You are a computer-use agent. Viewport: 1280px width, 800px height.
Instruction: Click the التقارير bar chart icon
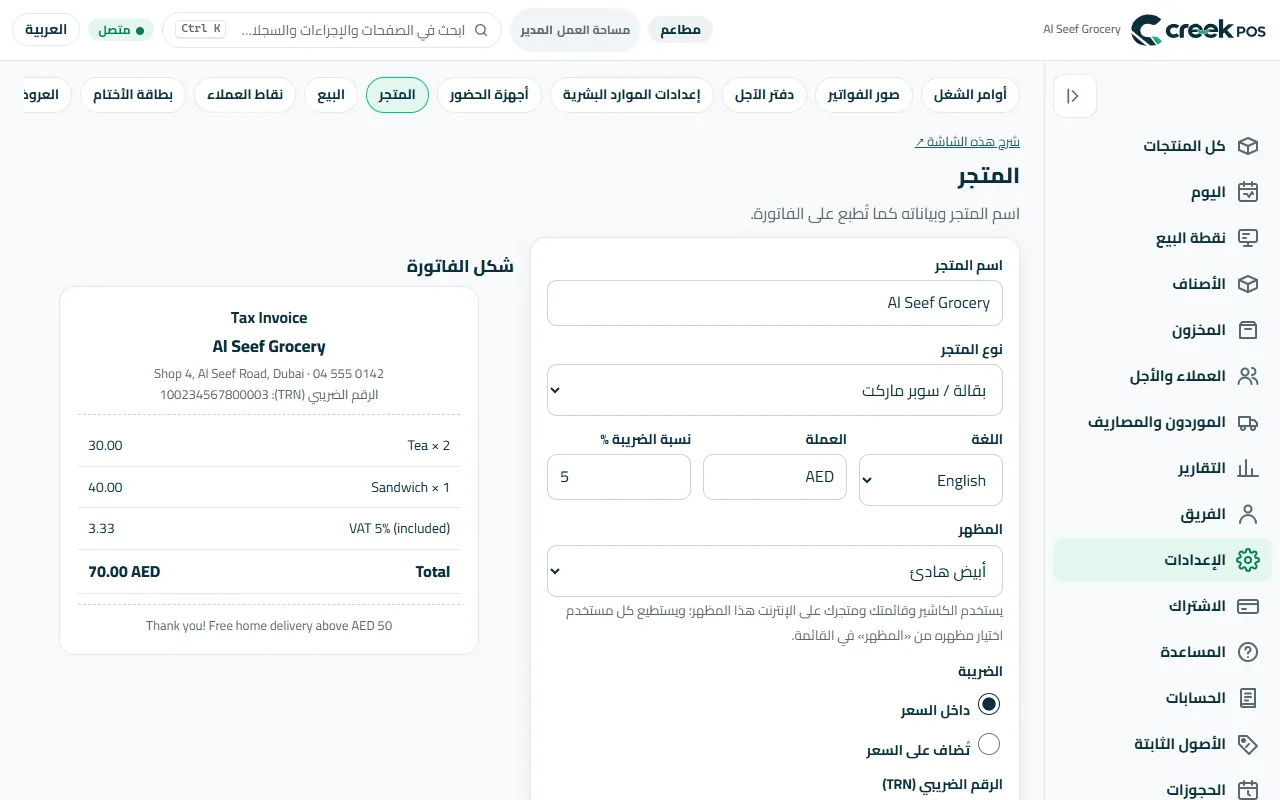[x=1247, y=468]
